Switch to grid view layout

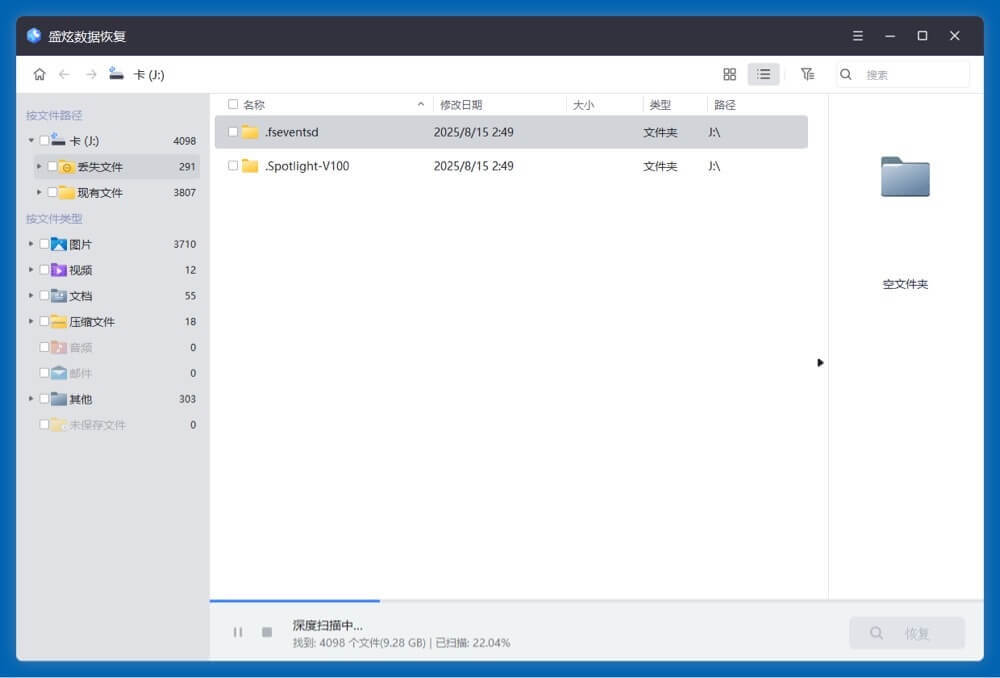point(729,73)
